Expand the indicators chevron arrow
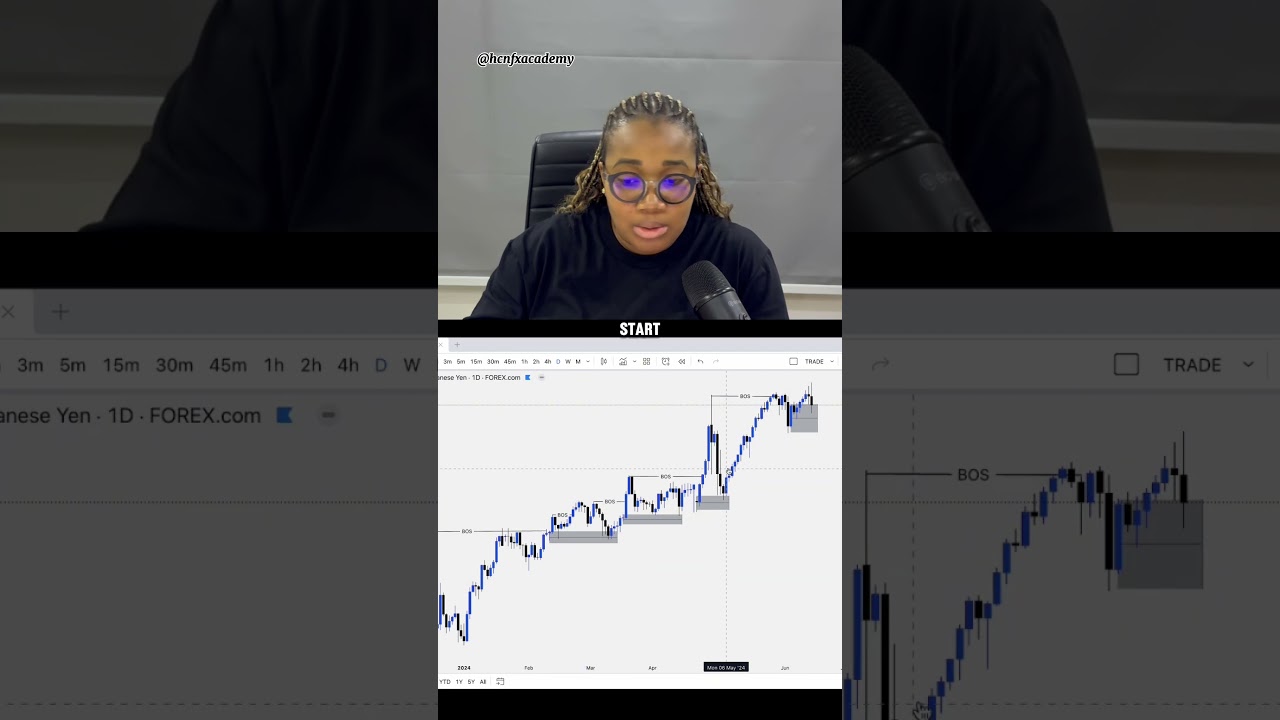This screenshot has width=1280, height=720. coord(635,361)
